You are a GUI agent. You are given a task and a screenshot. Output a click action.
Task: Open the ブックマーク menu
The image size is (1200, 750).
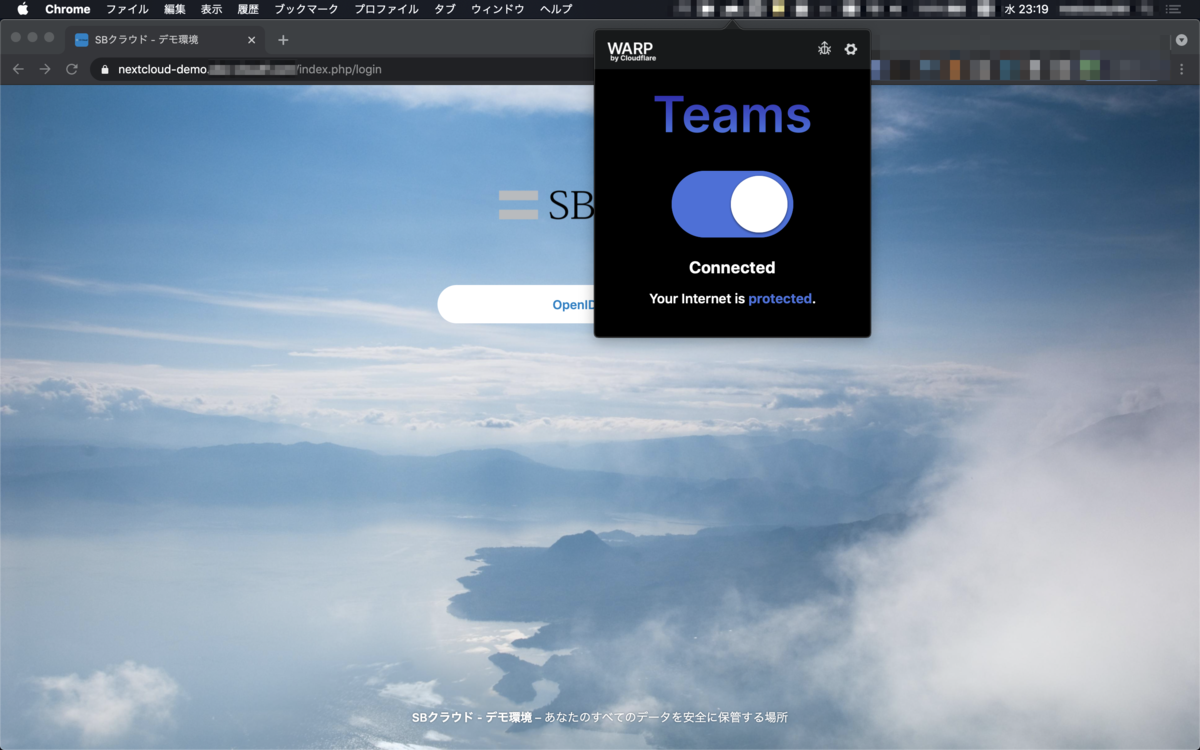(306, 9)
